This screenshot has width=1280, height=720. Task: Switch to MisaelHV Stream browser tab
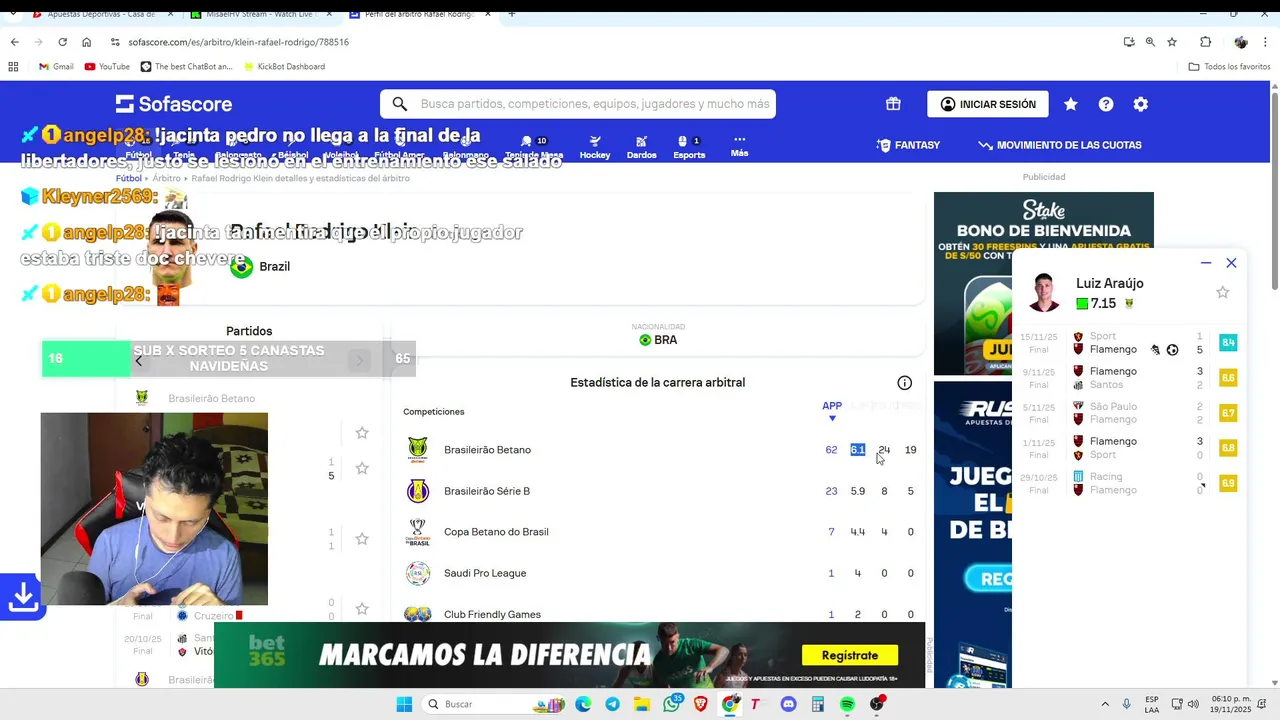[x=260, y=14]
